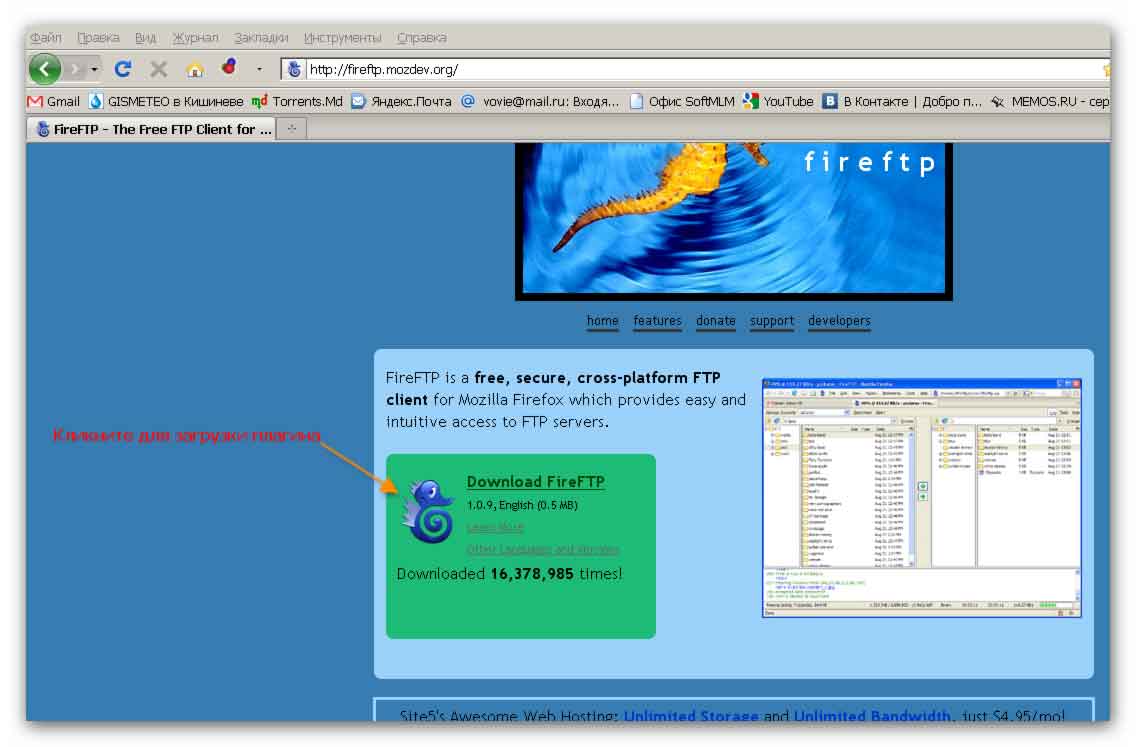
Task: Open the Torrents.Md bookmark
Action: point(297,101)
